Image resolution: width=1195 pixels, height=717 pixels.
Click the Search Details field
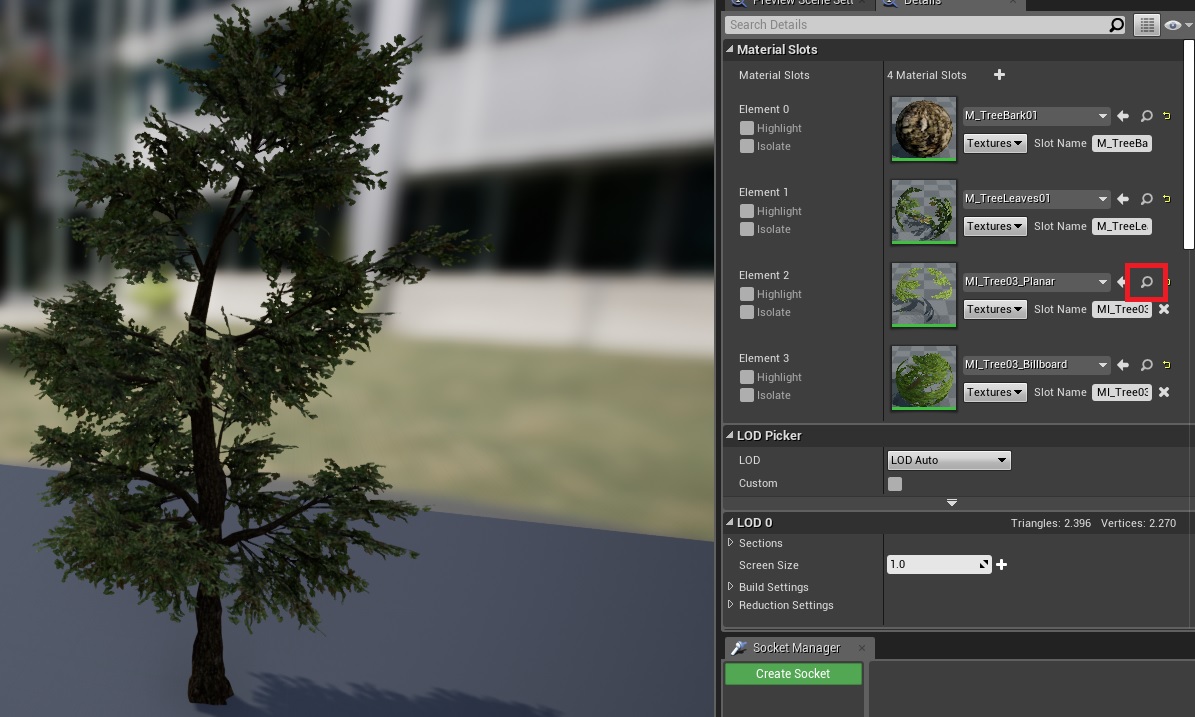[x=915, y=25]
